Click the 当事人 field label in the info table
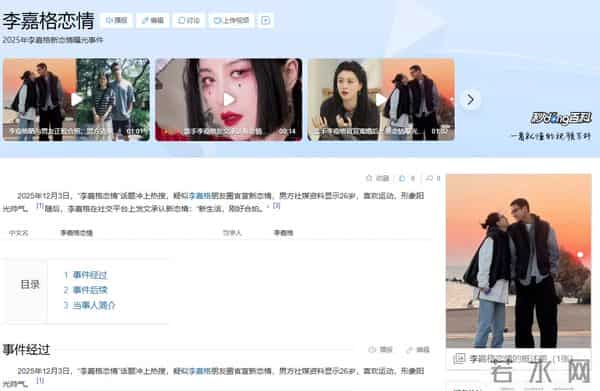600x391 pixels. click(x=232, y=233)
